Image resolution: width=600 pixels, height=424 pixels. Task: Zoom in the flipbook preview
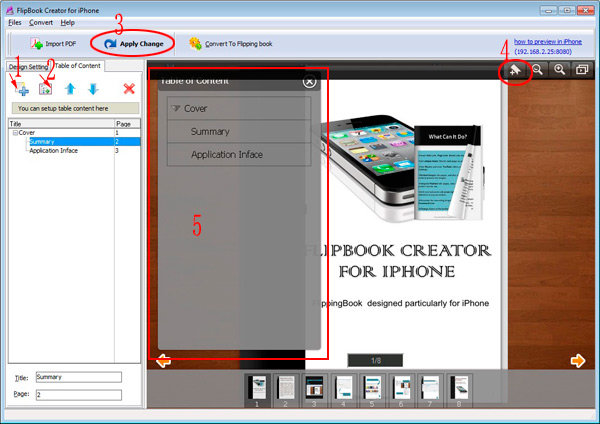click(559, 70)
